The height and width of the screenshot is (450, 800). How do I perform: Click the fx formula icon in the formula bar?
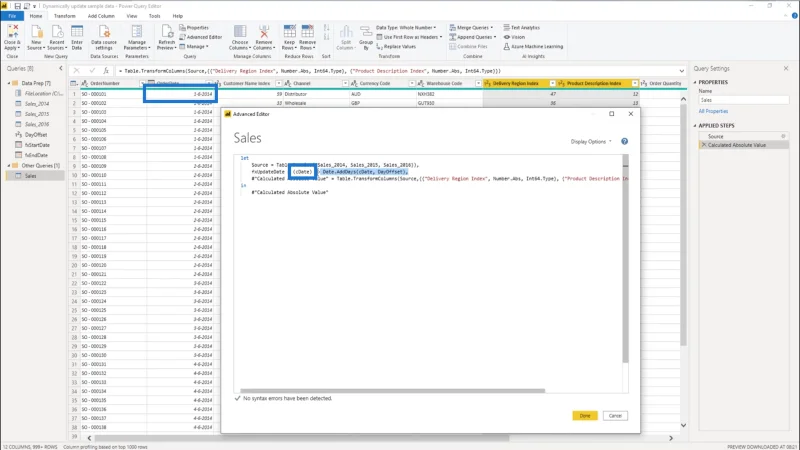[x=106, y=71]
